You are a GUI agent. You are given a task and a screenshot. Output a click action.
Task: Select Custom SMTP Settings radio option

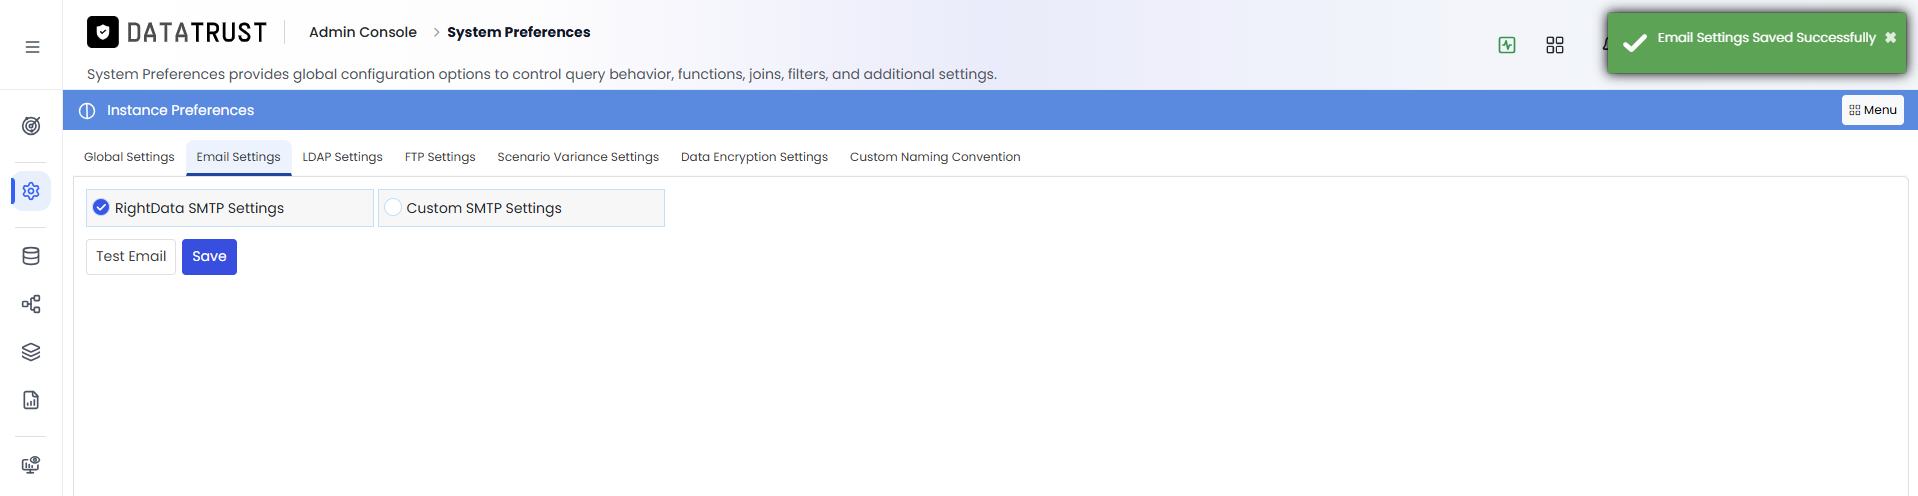[x=393, y=207]
